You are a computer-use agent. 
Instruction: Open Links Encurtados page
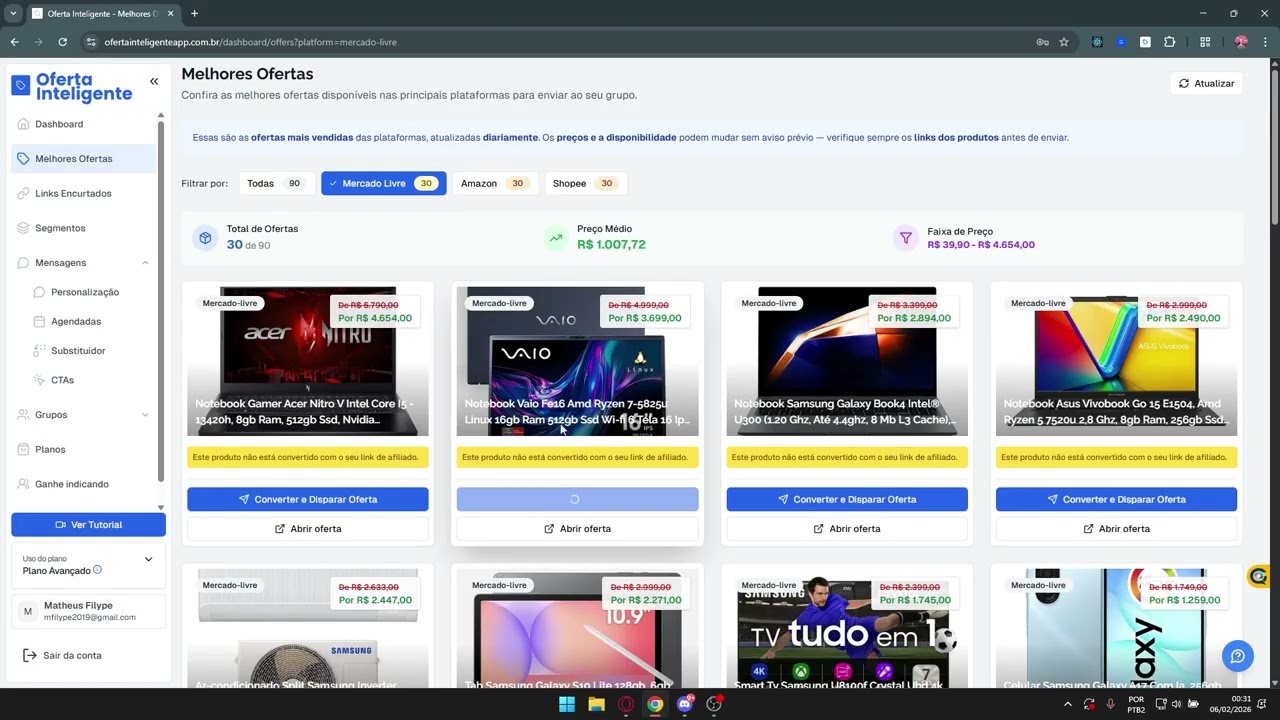point(84,193)
